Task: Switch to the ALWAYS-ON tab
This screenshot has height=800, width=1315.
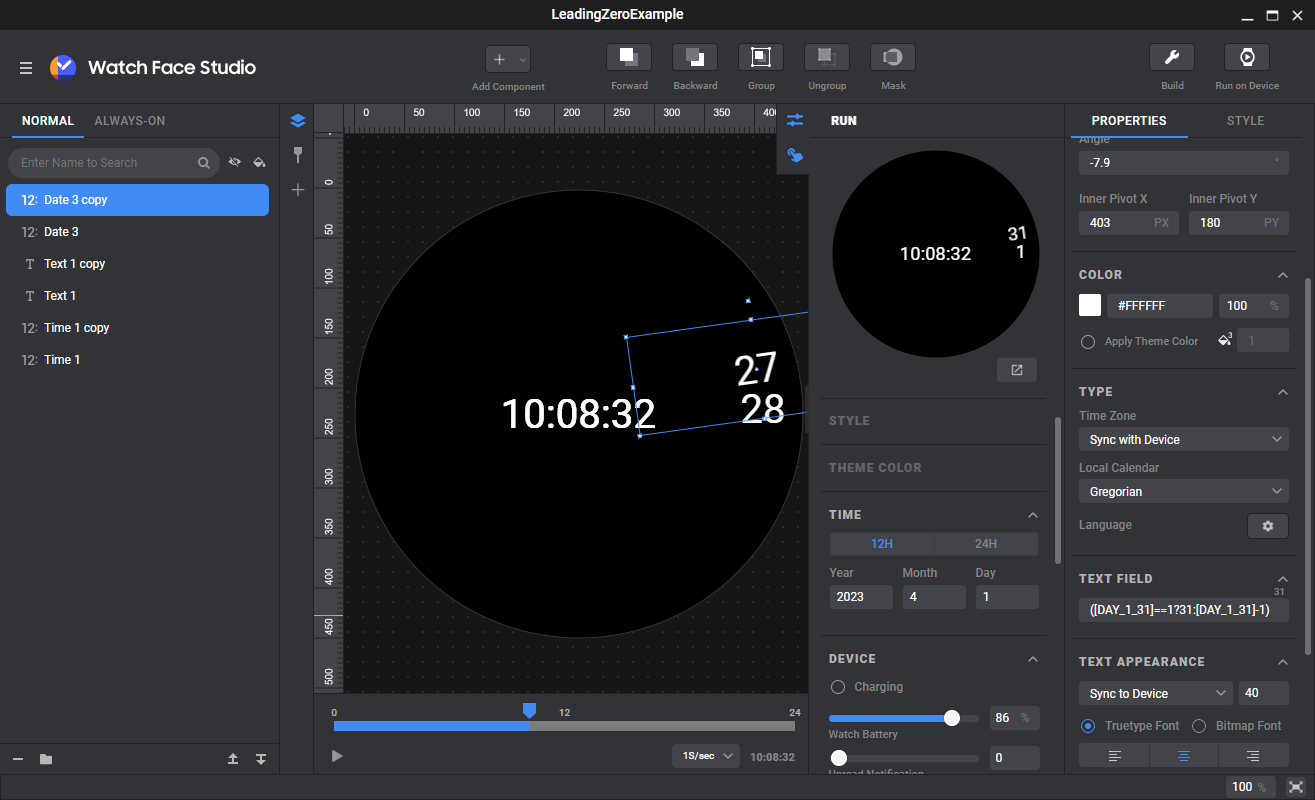Action: 129,121
